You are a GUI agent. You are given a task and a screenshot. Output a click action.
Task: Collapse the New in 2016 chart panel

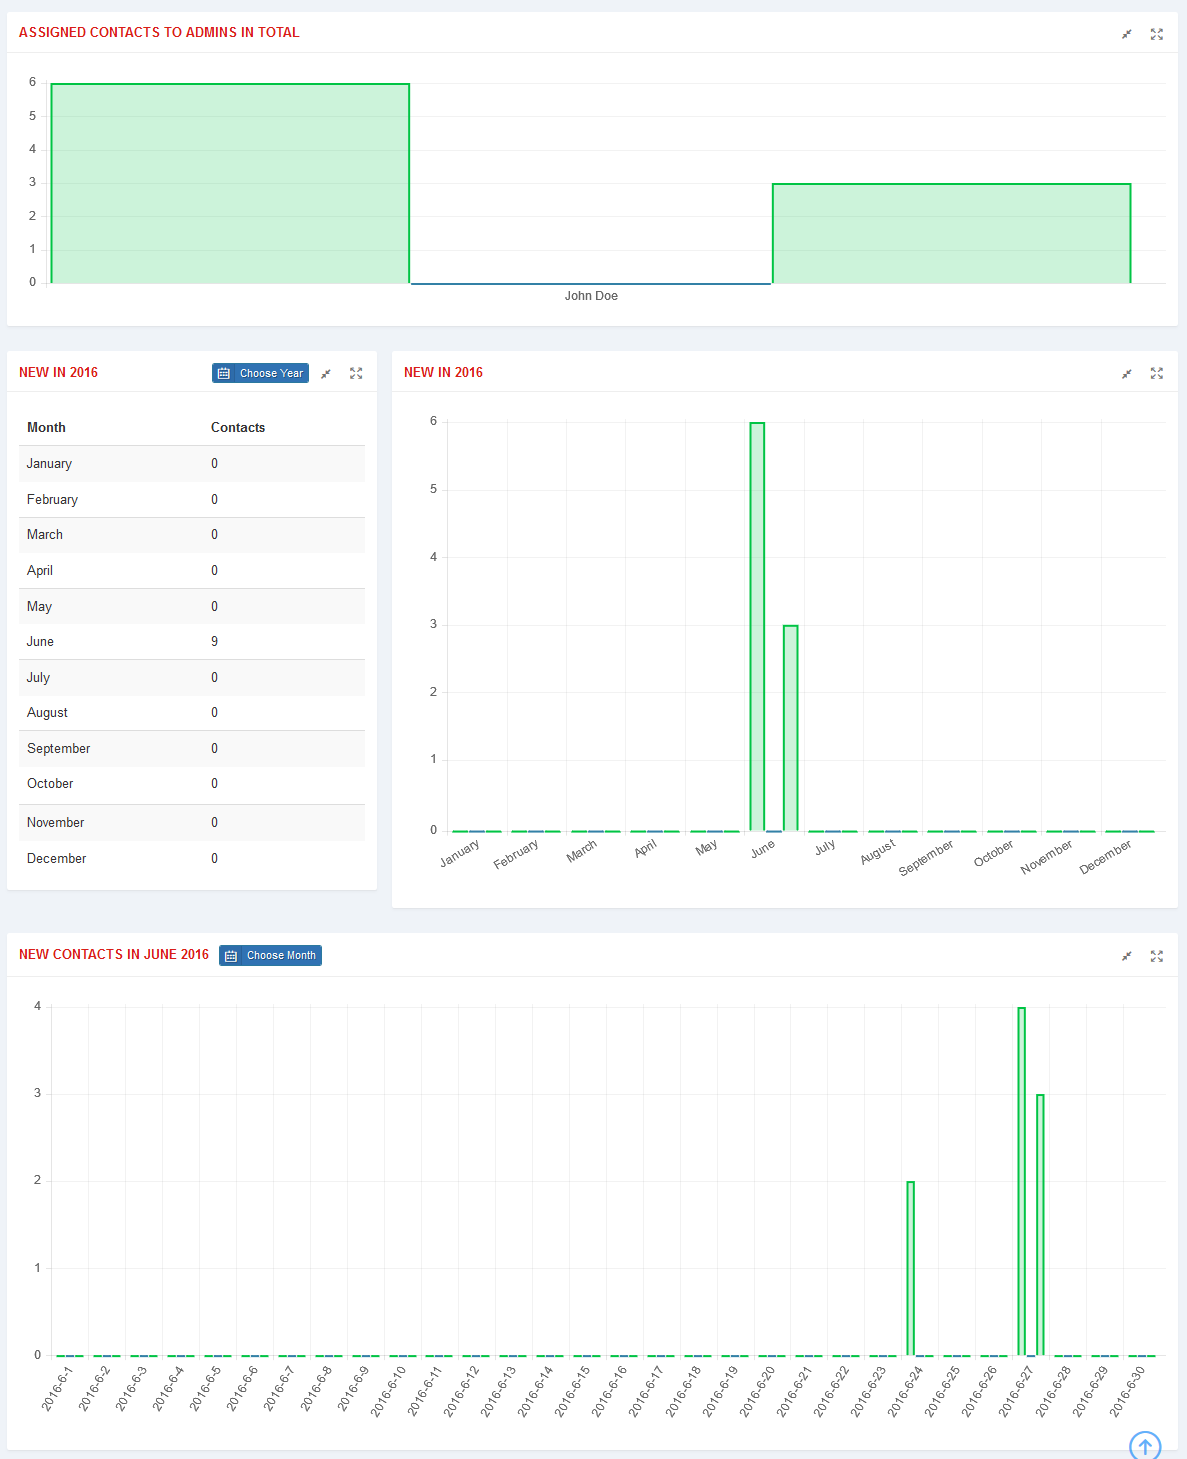1127,373
